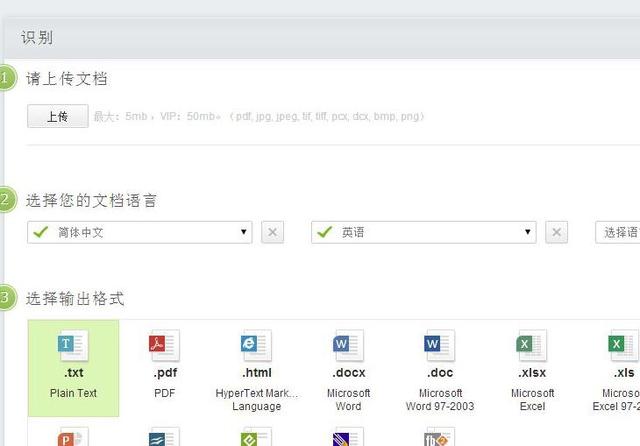The width and height of the screenshot is (640, 446).
Task: Select .txt Plain Text output format
Action: pyautogui.click(x=73, y=368)
